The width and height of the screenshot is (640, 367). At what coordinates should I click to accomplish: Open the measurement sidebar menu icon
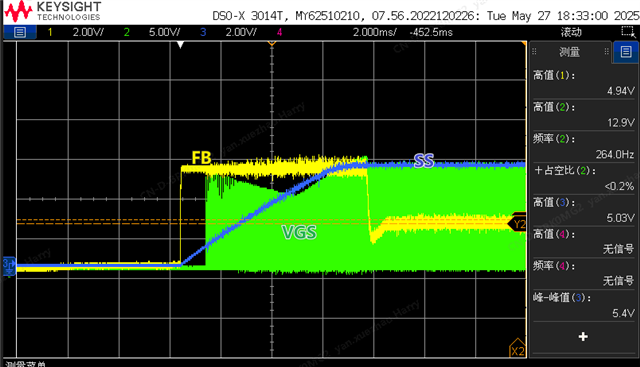coord(626,52)
